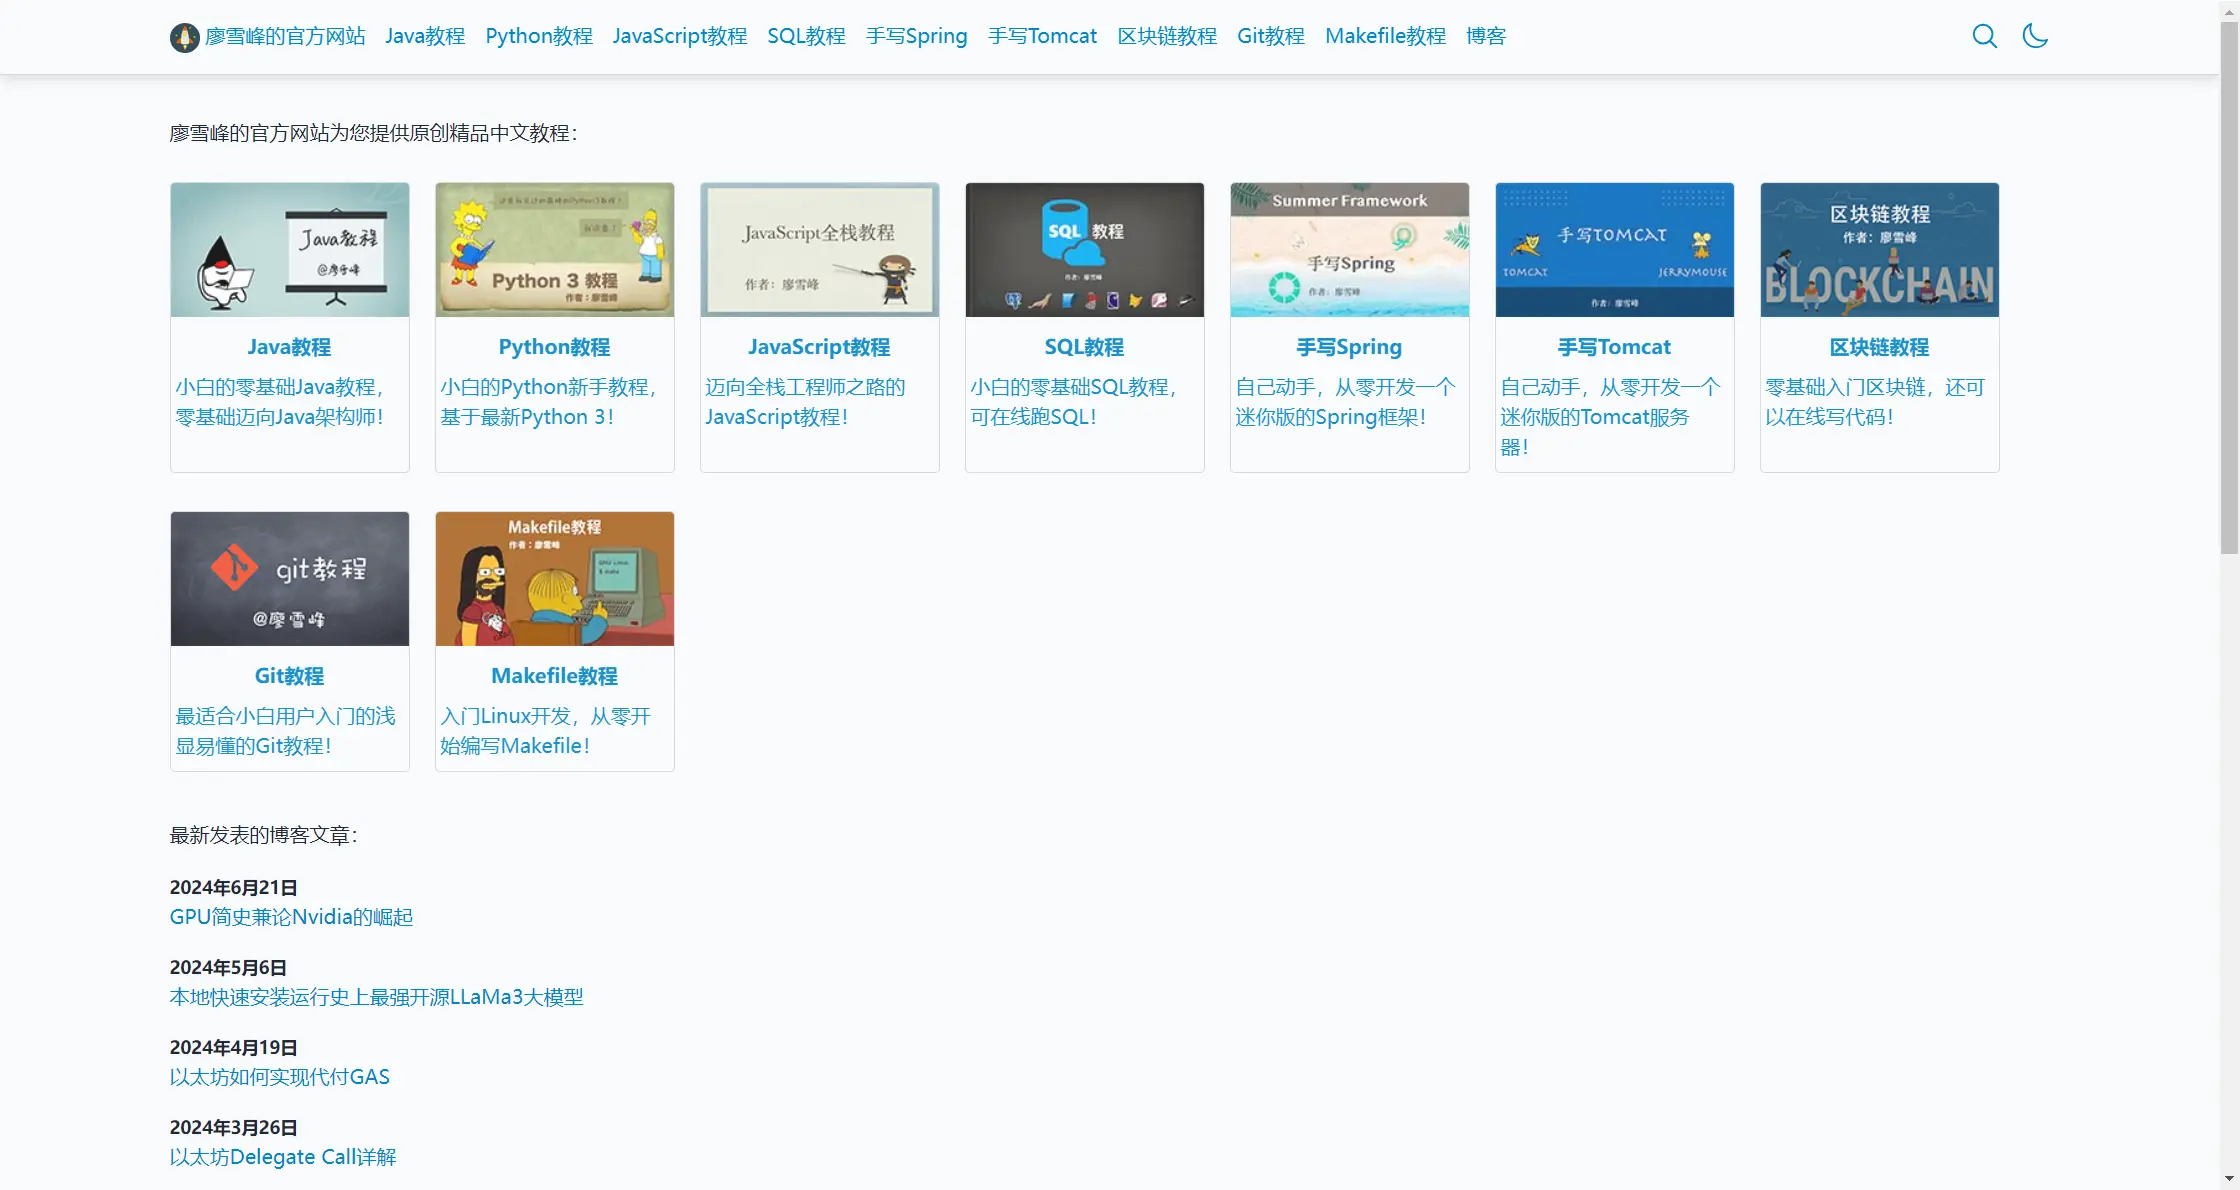Select 手写Spring in the navigation bar

pyautogui.click(x=916, y=36)
